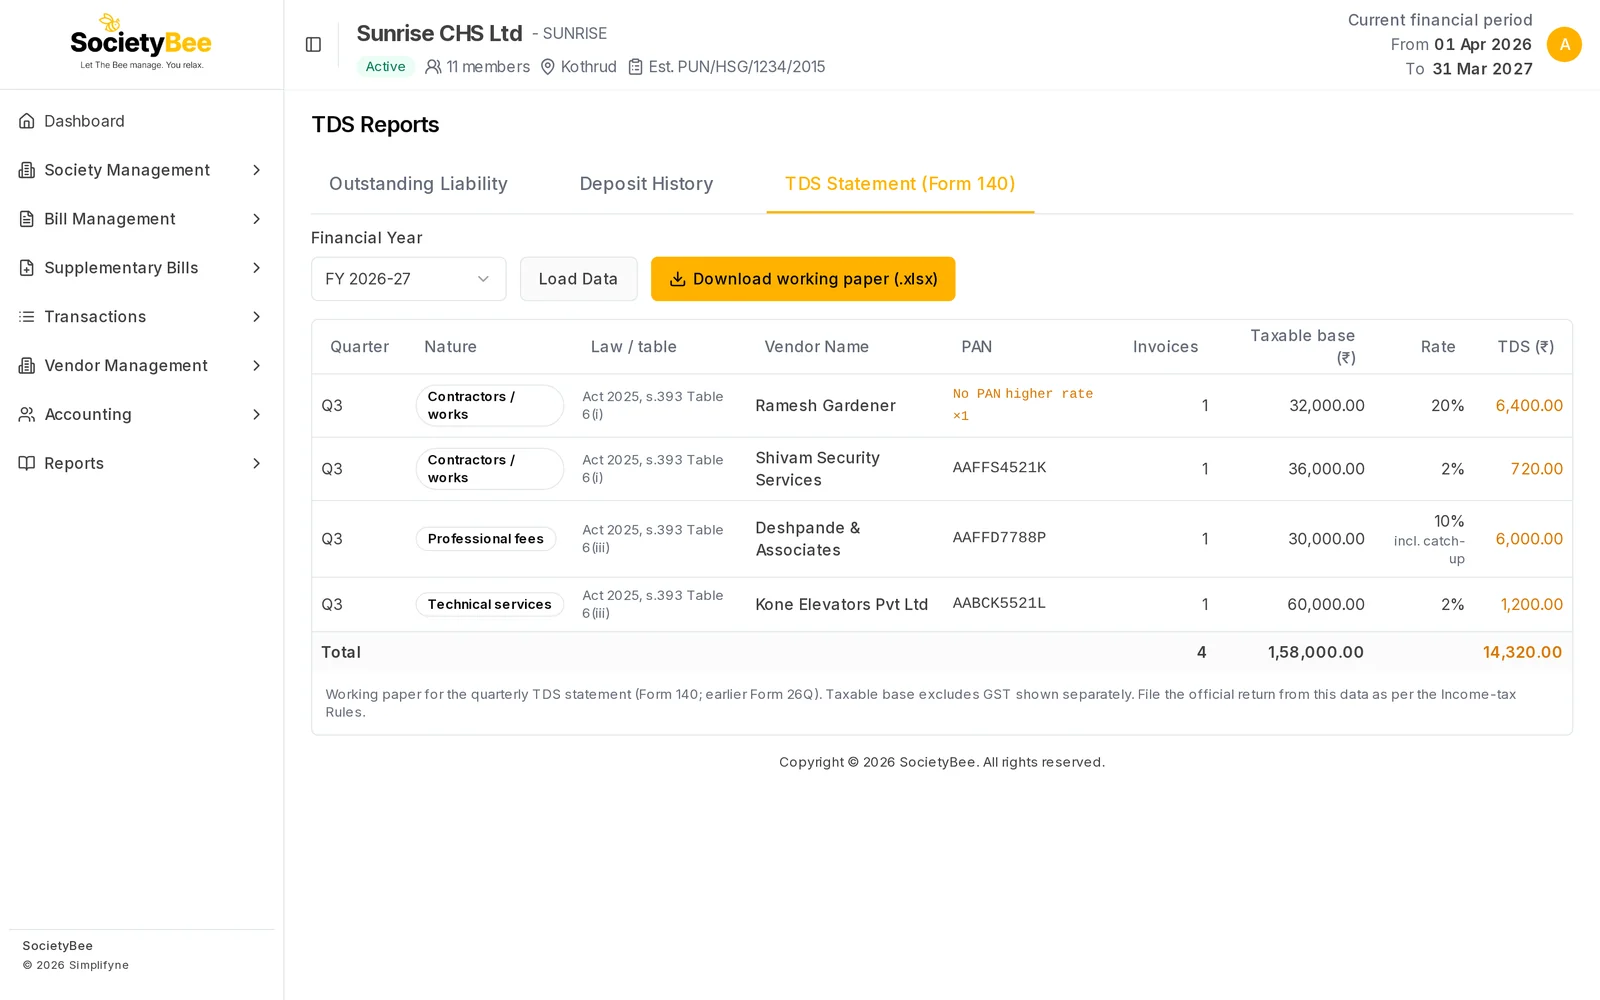The image size is (1600, 1000).
Task: Click the registration clipboard icon
Action: point(635,67)
